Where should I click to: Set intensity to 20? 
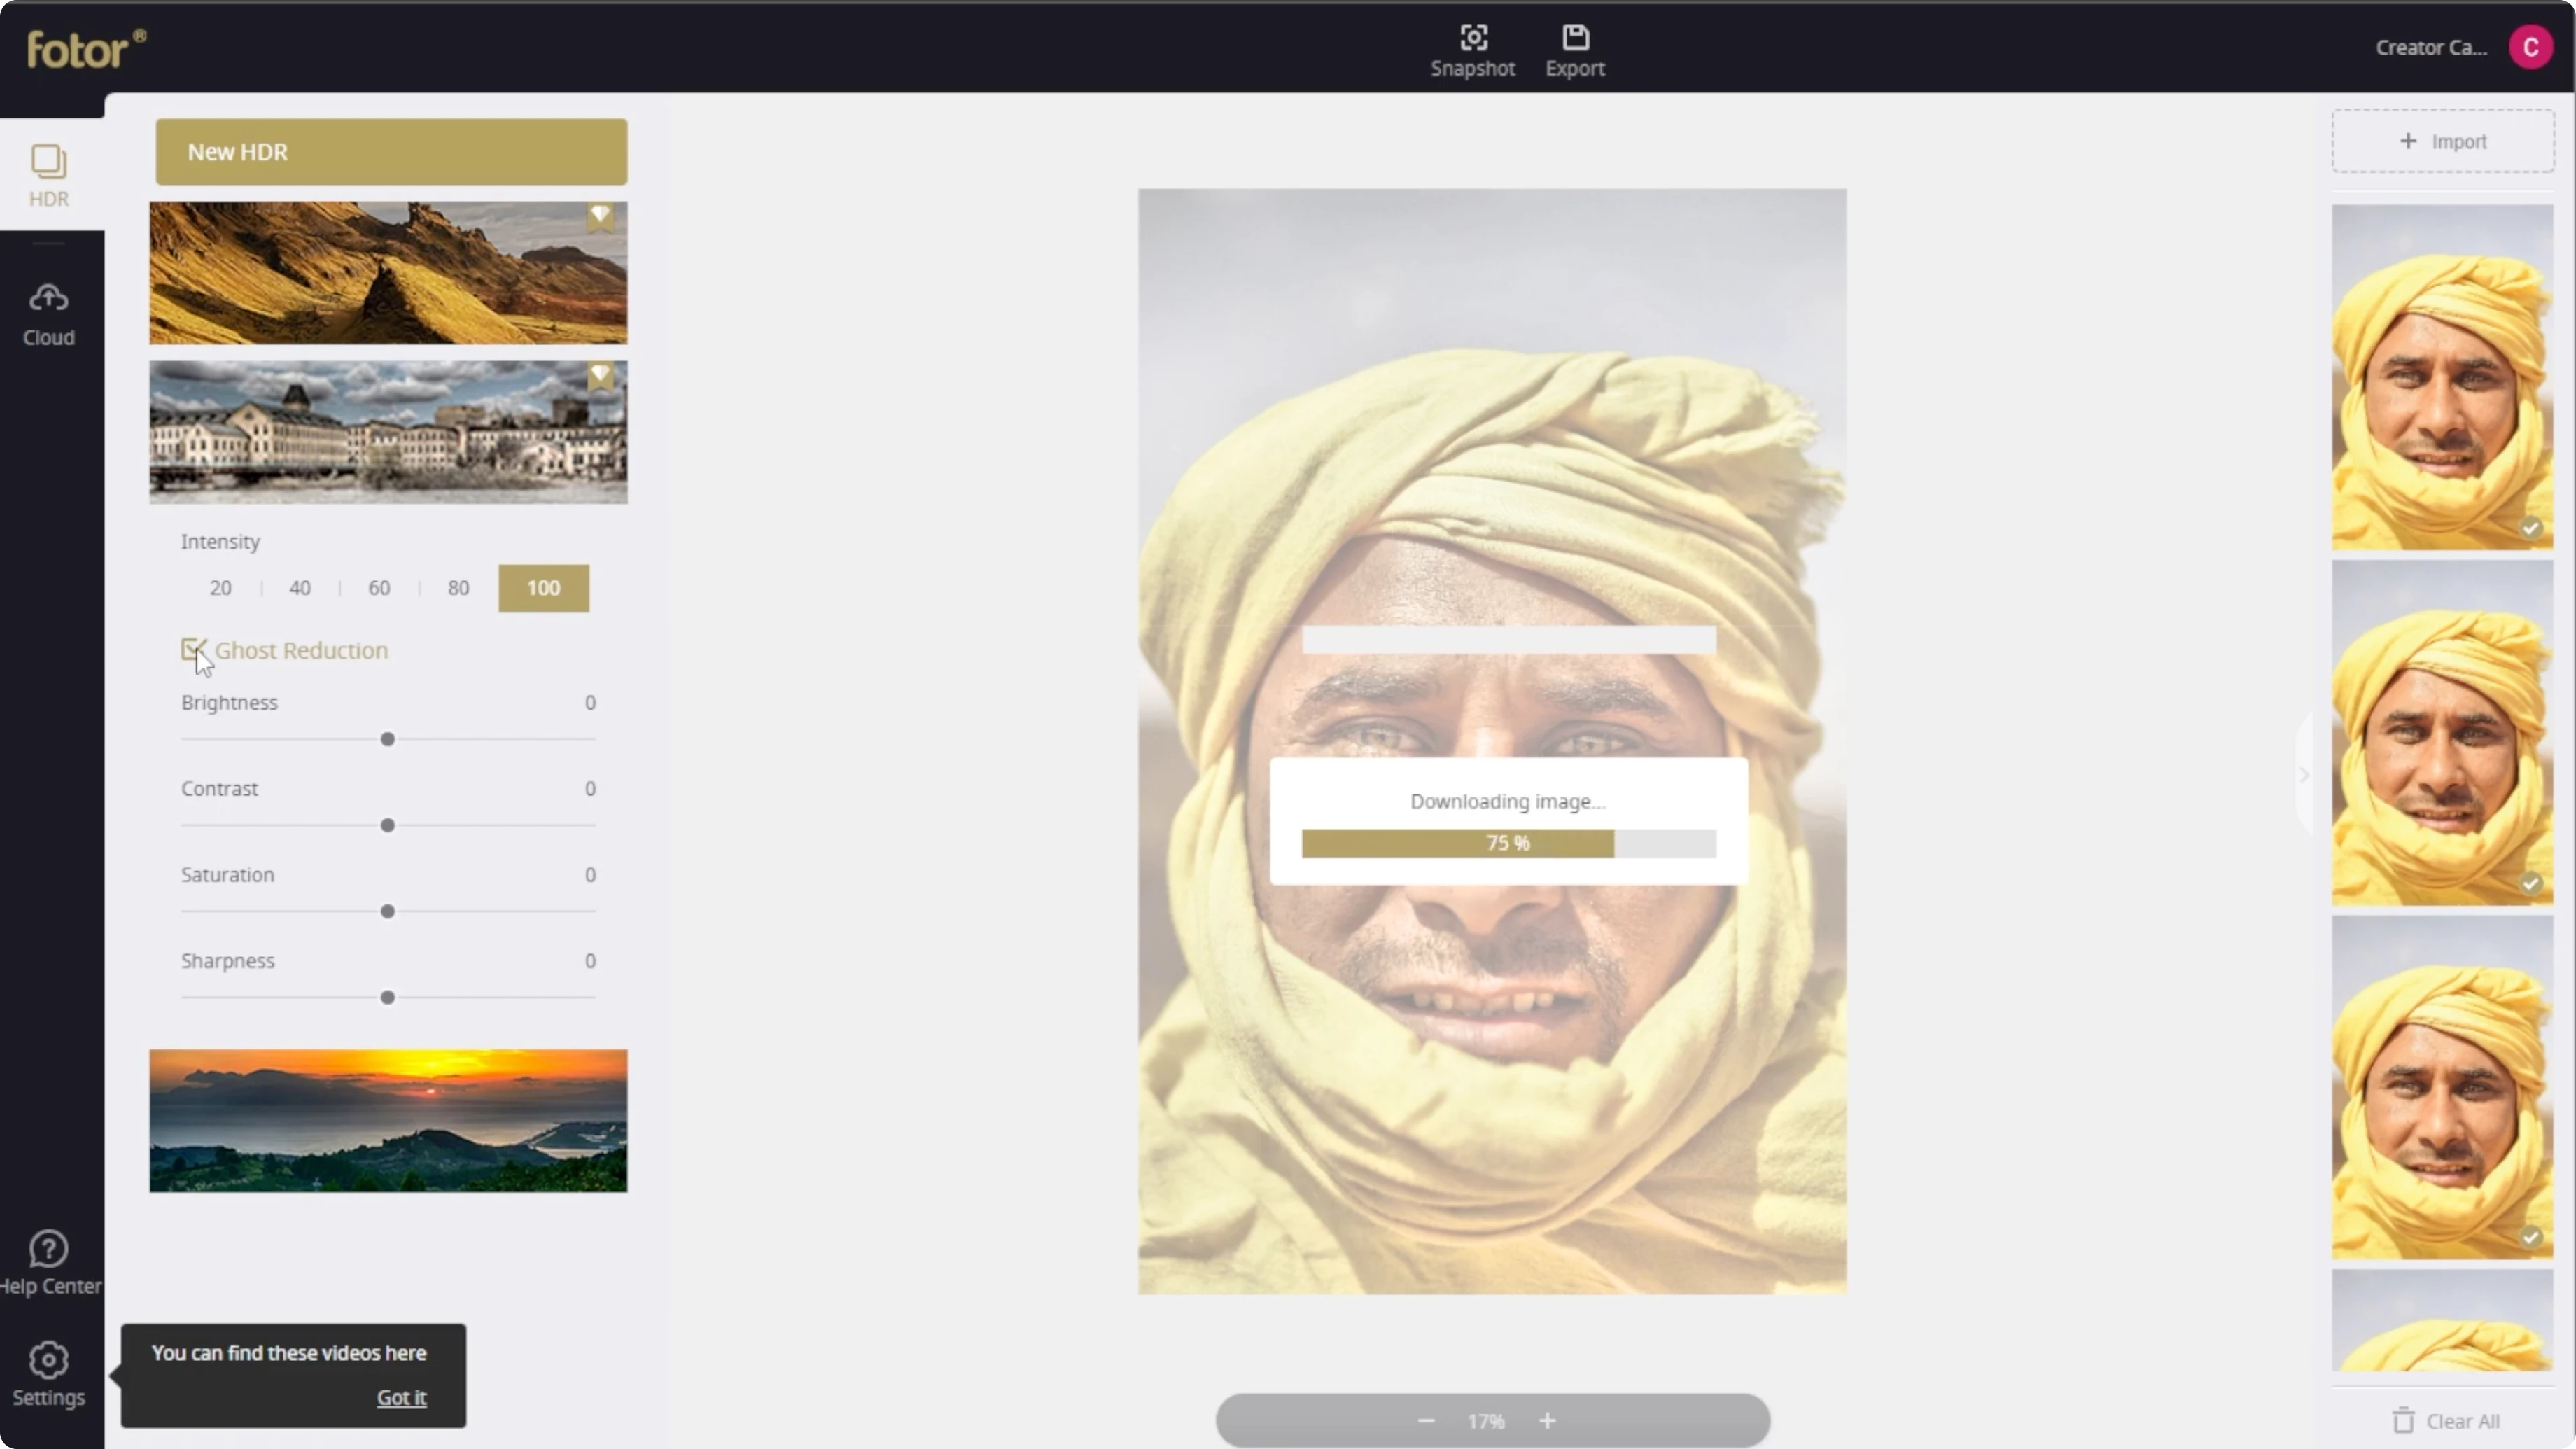(220, 588)
